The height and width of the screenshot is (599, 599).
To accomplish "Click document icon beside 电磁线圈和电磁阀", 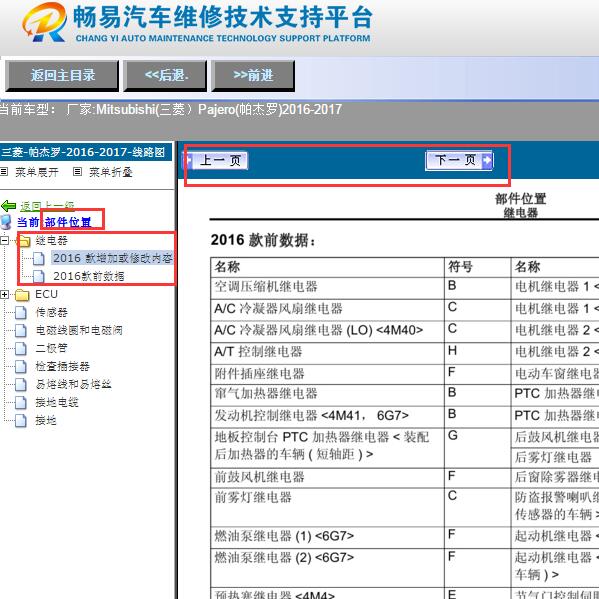I will click(21, 330).
